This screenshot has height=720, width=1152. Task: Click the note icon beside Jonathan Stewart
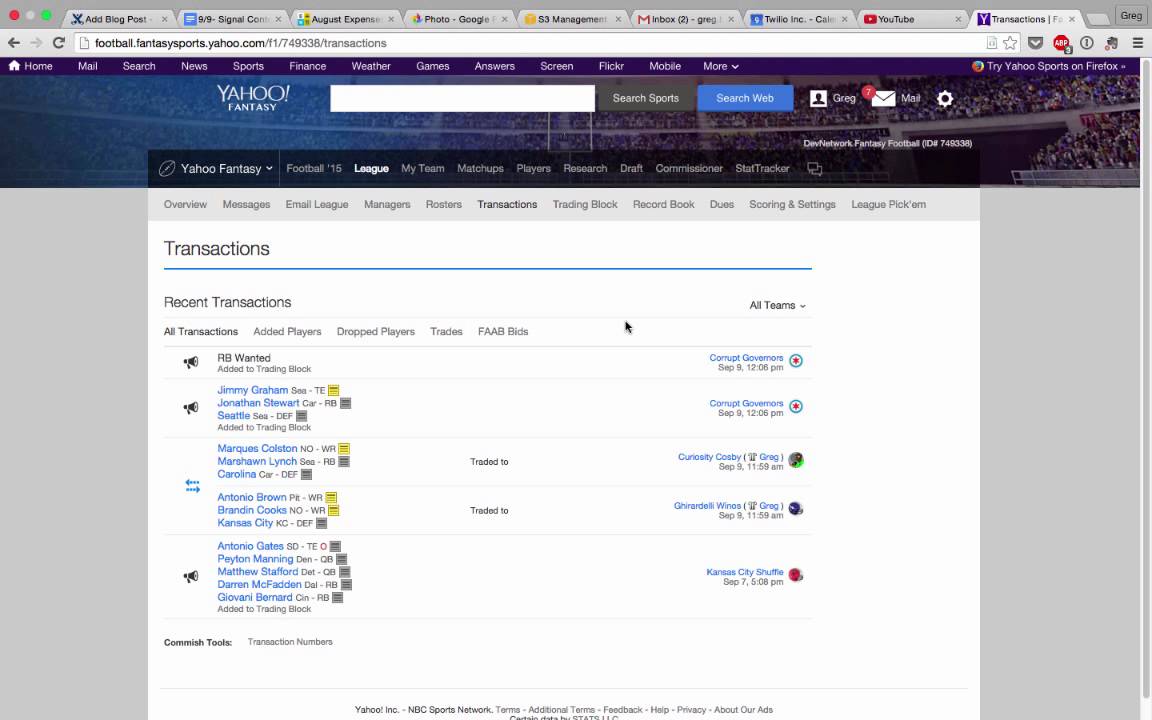click(x=345, y=403)
